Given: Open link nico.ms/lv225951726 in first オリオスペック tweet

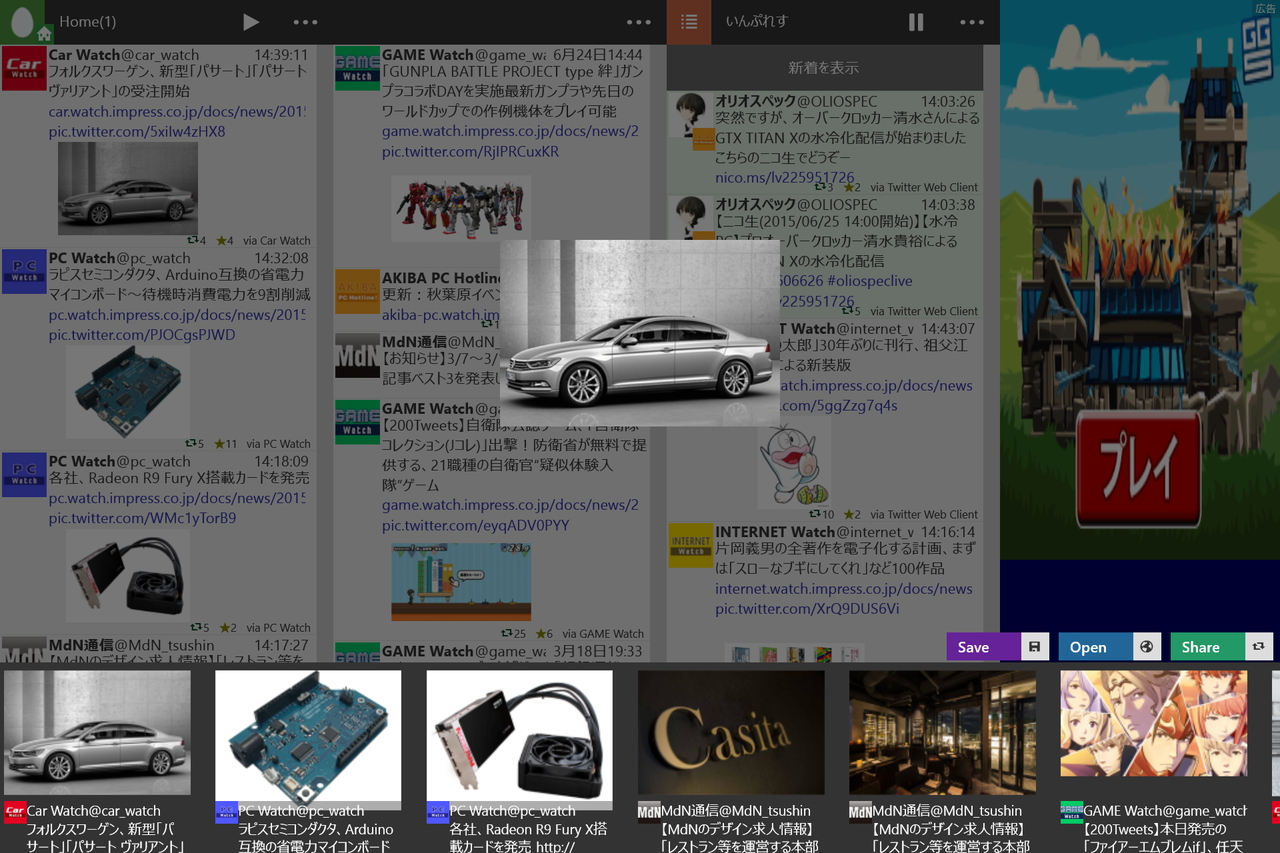Looking at the screenshot, I should [785, 178].
